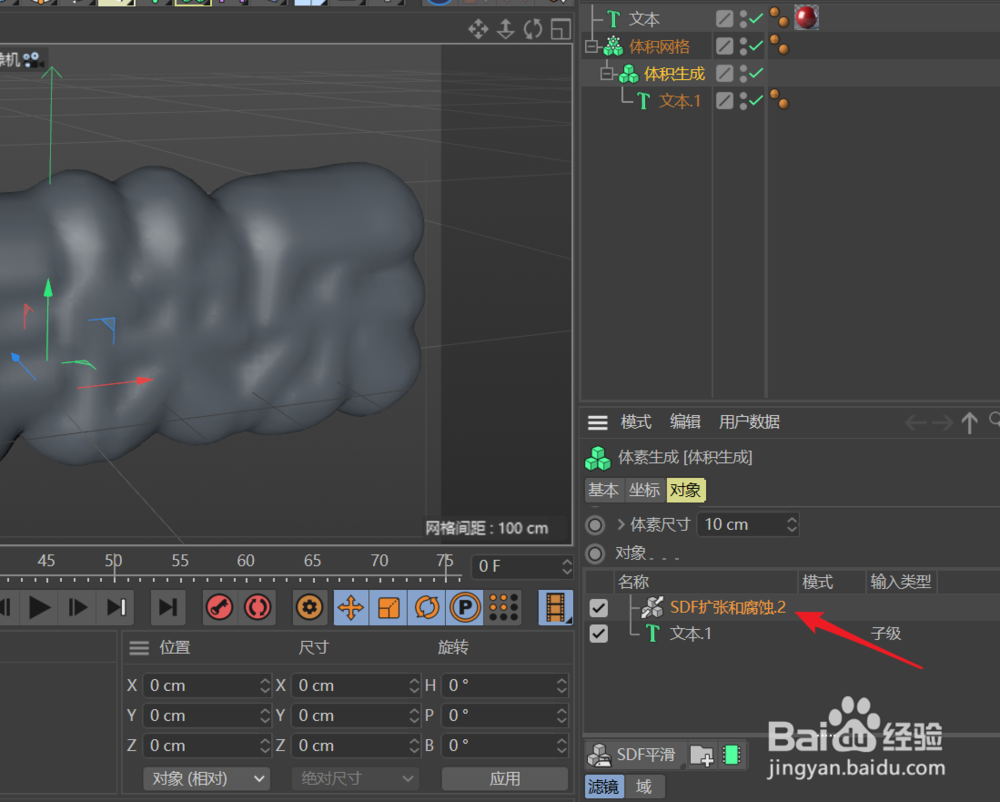This screenshot has height=802, width=1000.
Task: Collapse the 体积网格 tree branch
Action: [x=588, y=45]
